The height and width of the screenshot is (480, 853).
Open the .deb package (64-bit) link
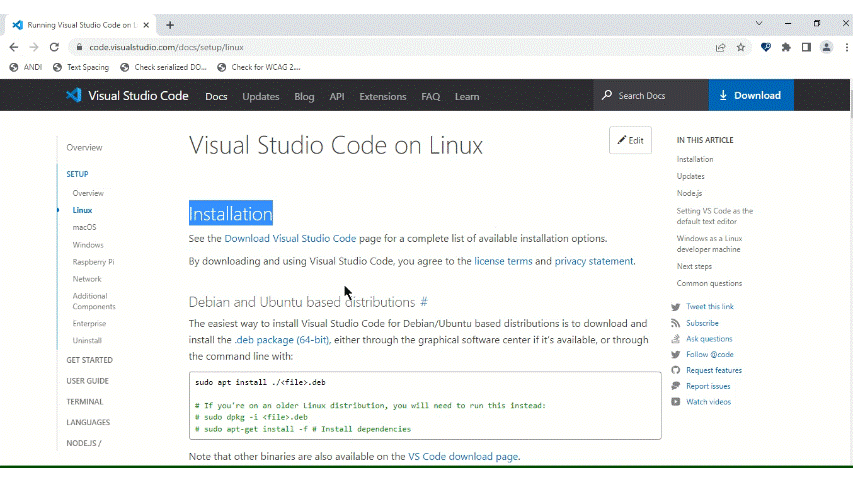click(x=282, y=340)
